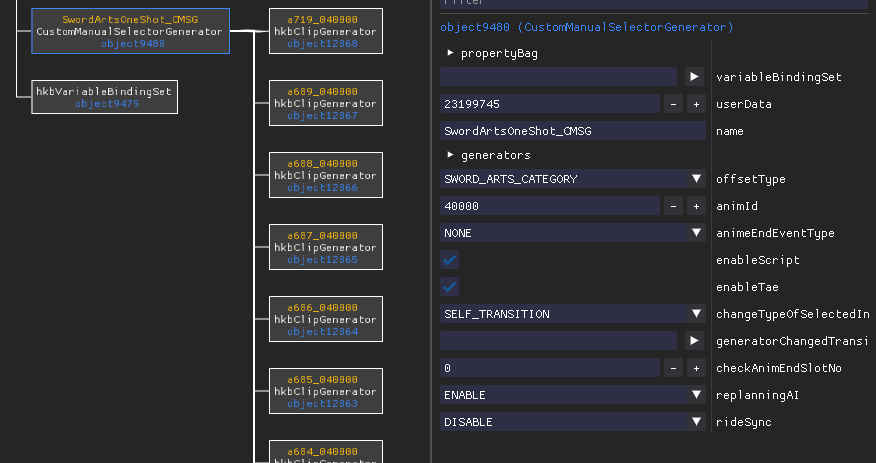Toggle the enableTae checkbox
Image resolution: width=876 pixels, height=463 pixels.
coord(450,287)
